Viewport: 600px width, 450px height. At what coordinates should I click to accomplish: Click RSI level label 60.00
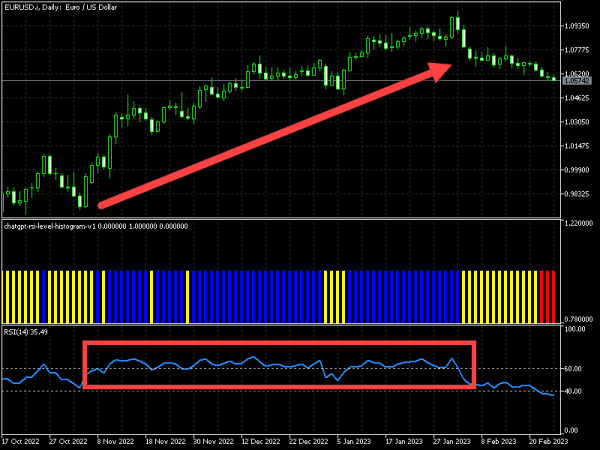tap(575, 369)
